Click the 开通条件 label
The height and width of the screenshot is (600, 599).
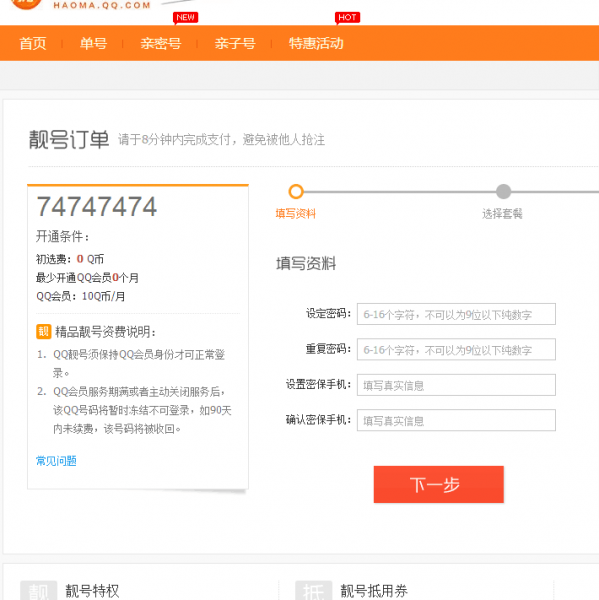tap(63, 236)
